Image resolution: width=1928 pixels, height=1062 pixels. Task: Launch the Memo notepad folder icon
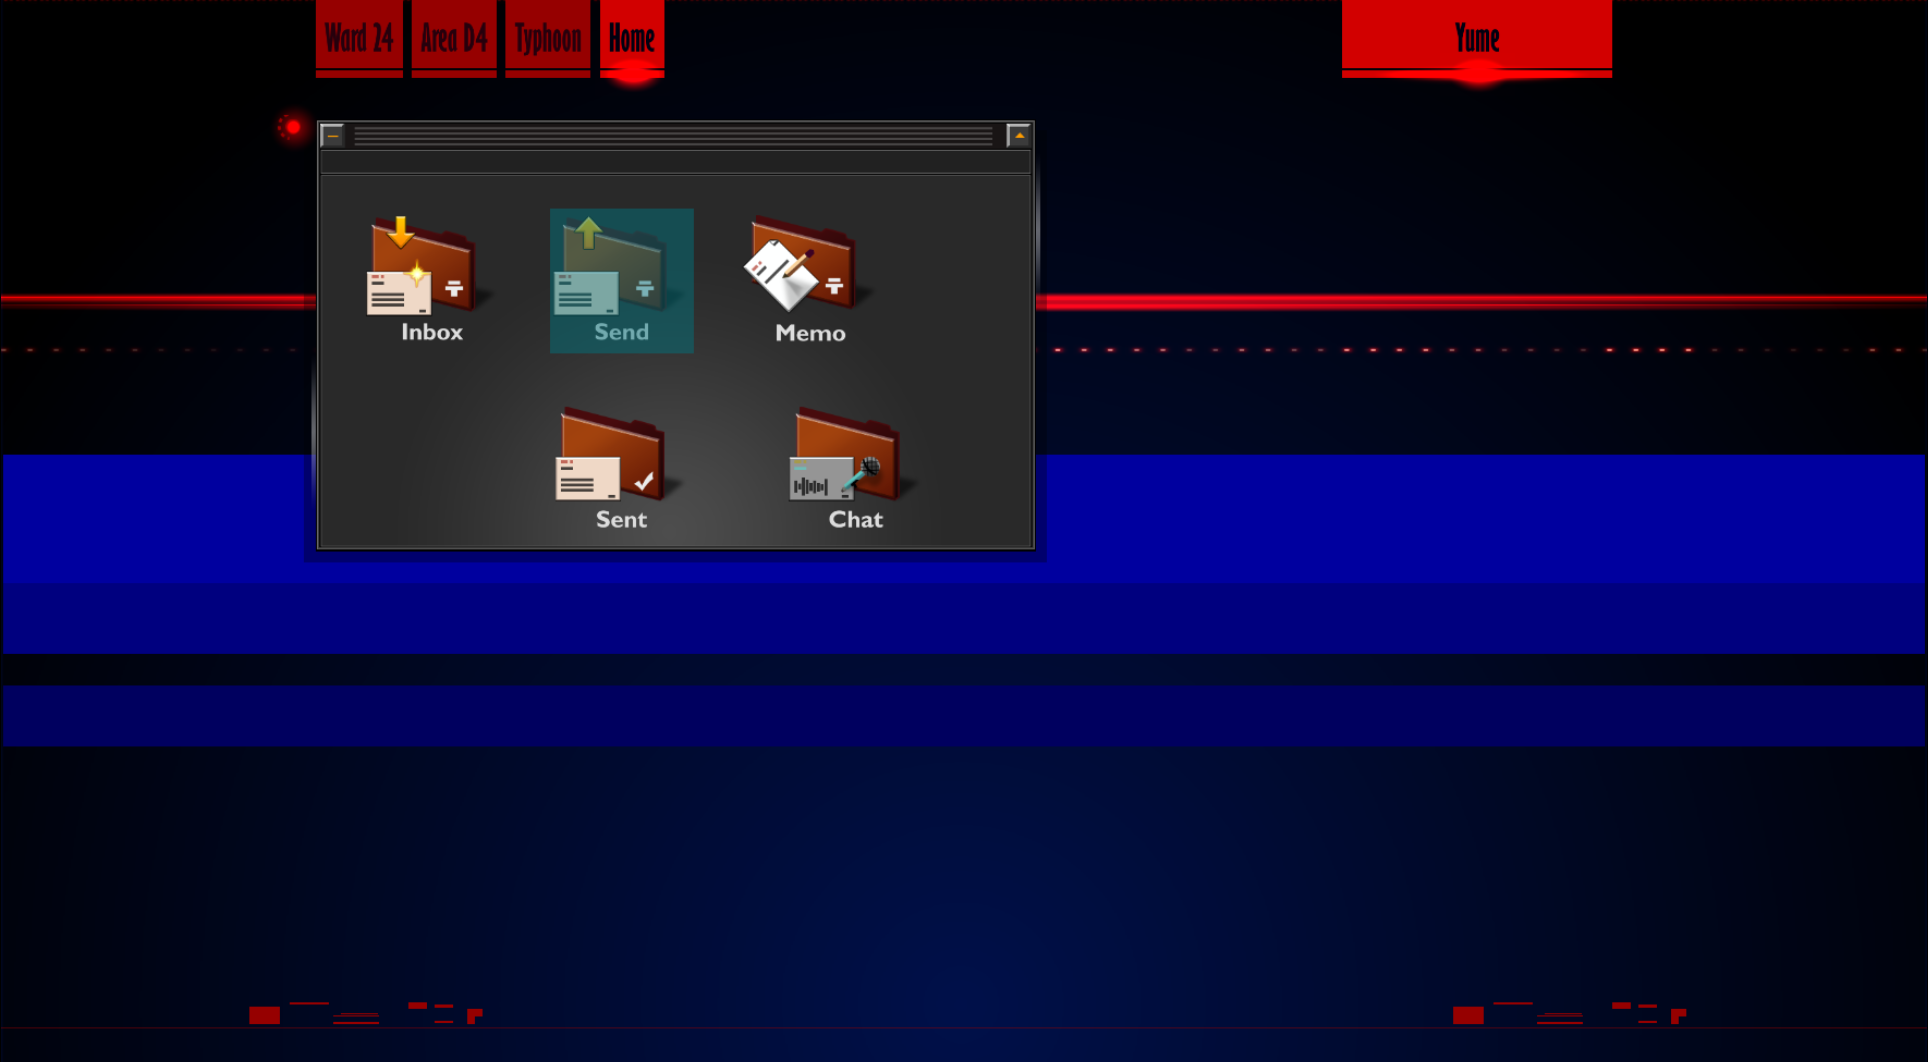[802, 266]
